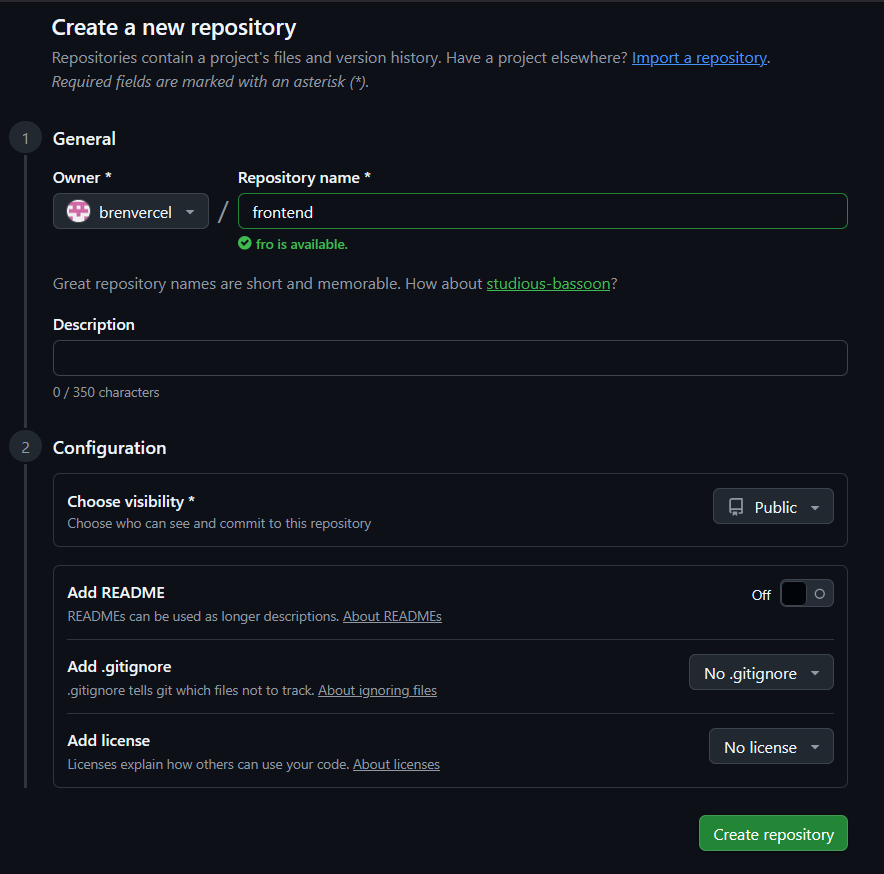Click the Create a new repository heading
884x874 pixels.
pyautogui.click(x=174, y=28)
